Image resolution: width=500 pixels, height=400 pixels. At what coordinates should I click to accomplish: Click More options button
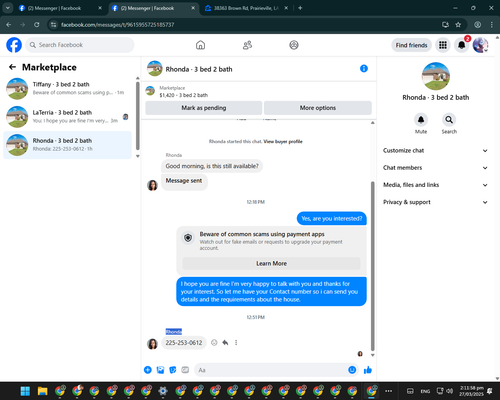coord(318,108)
